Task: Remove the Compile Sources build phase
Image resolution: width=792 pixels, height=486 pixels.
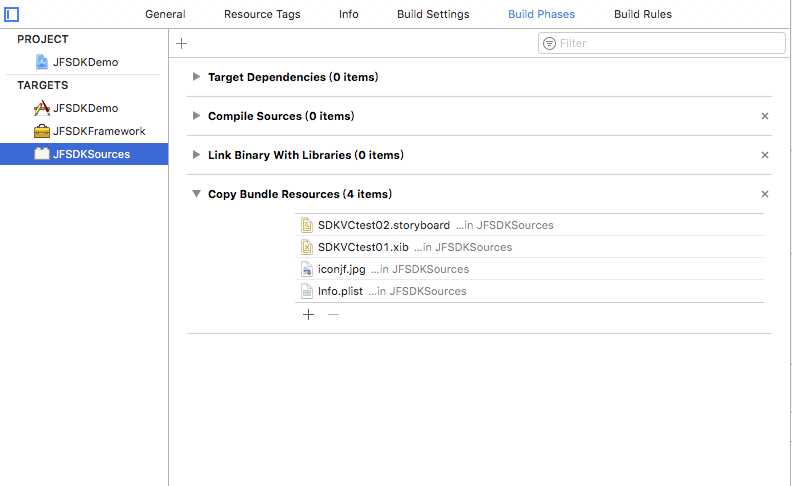Action: tap(765, 116)
